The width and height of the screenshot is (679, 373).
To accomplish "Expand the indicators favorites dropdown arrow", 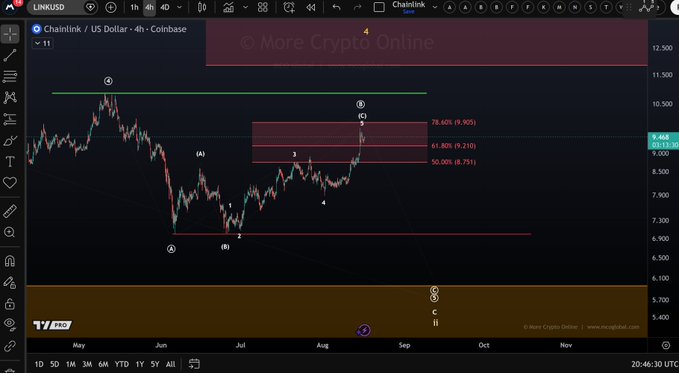I will [246, 7].
